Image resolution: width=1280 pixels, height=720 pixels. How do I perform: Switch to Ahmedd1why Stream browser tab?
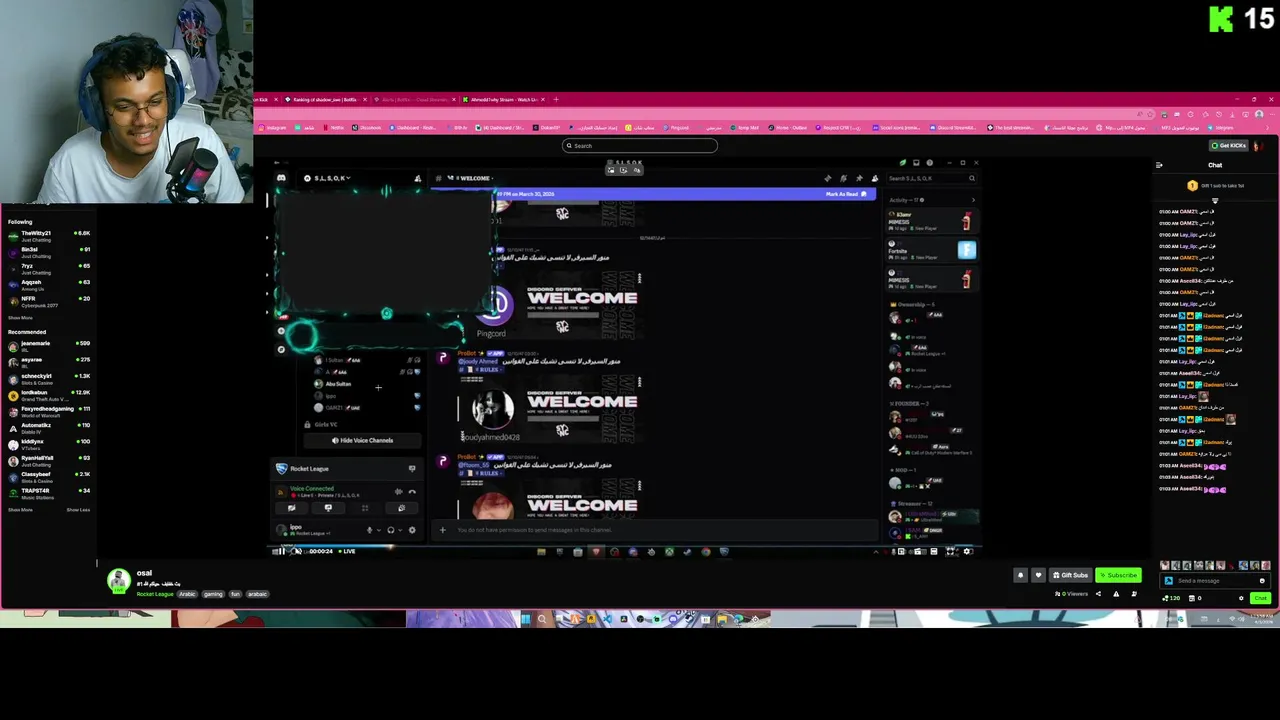[x=505, y=99]
